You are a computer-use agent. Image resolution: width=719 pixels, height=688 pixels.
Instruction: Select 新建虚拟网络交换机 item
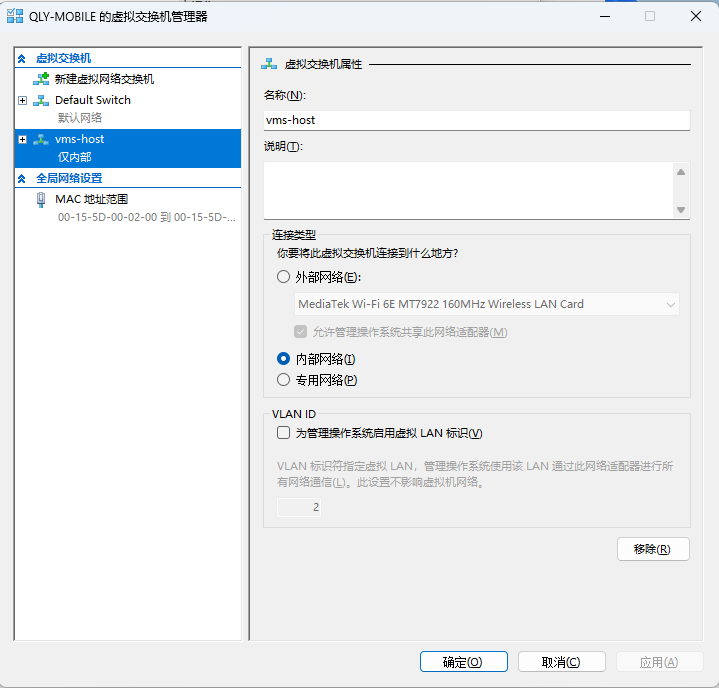point(104,79)
